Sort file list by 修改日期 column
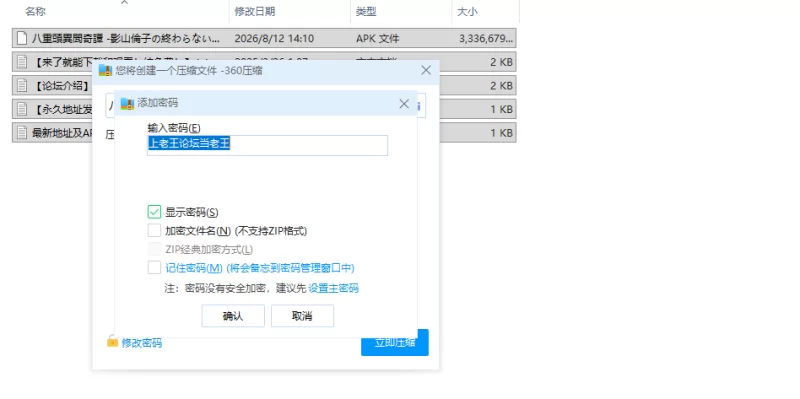This screenshot has width=800, height=399. pos(255,12)
